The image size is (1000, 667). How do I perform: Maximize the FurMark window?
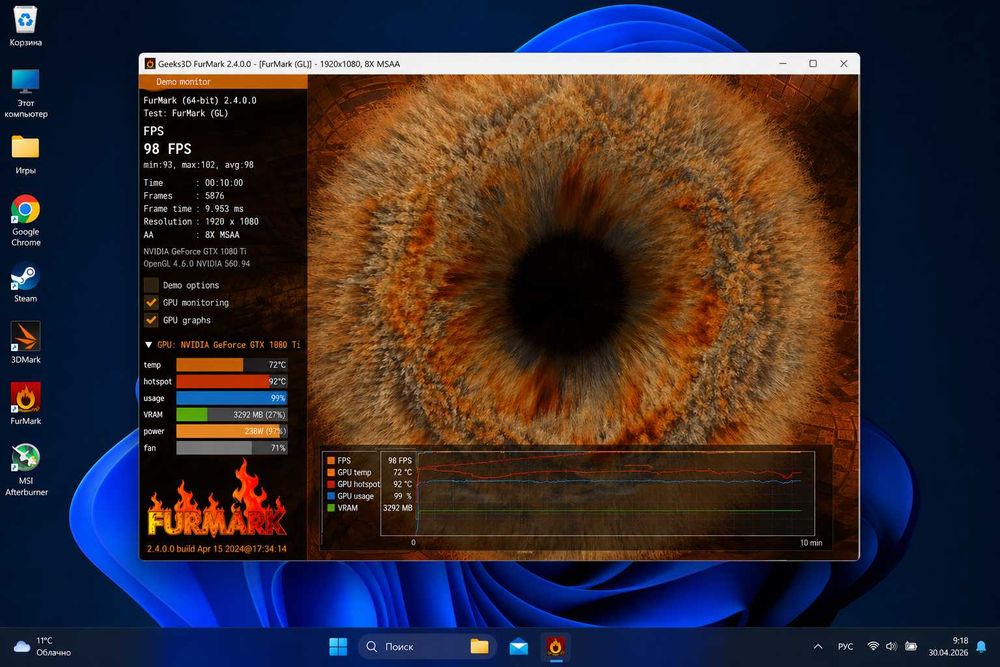[x=813, y=64]
